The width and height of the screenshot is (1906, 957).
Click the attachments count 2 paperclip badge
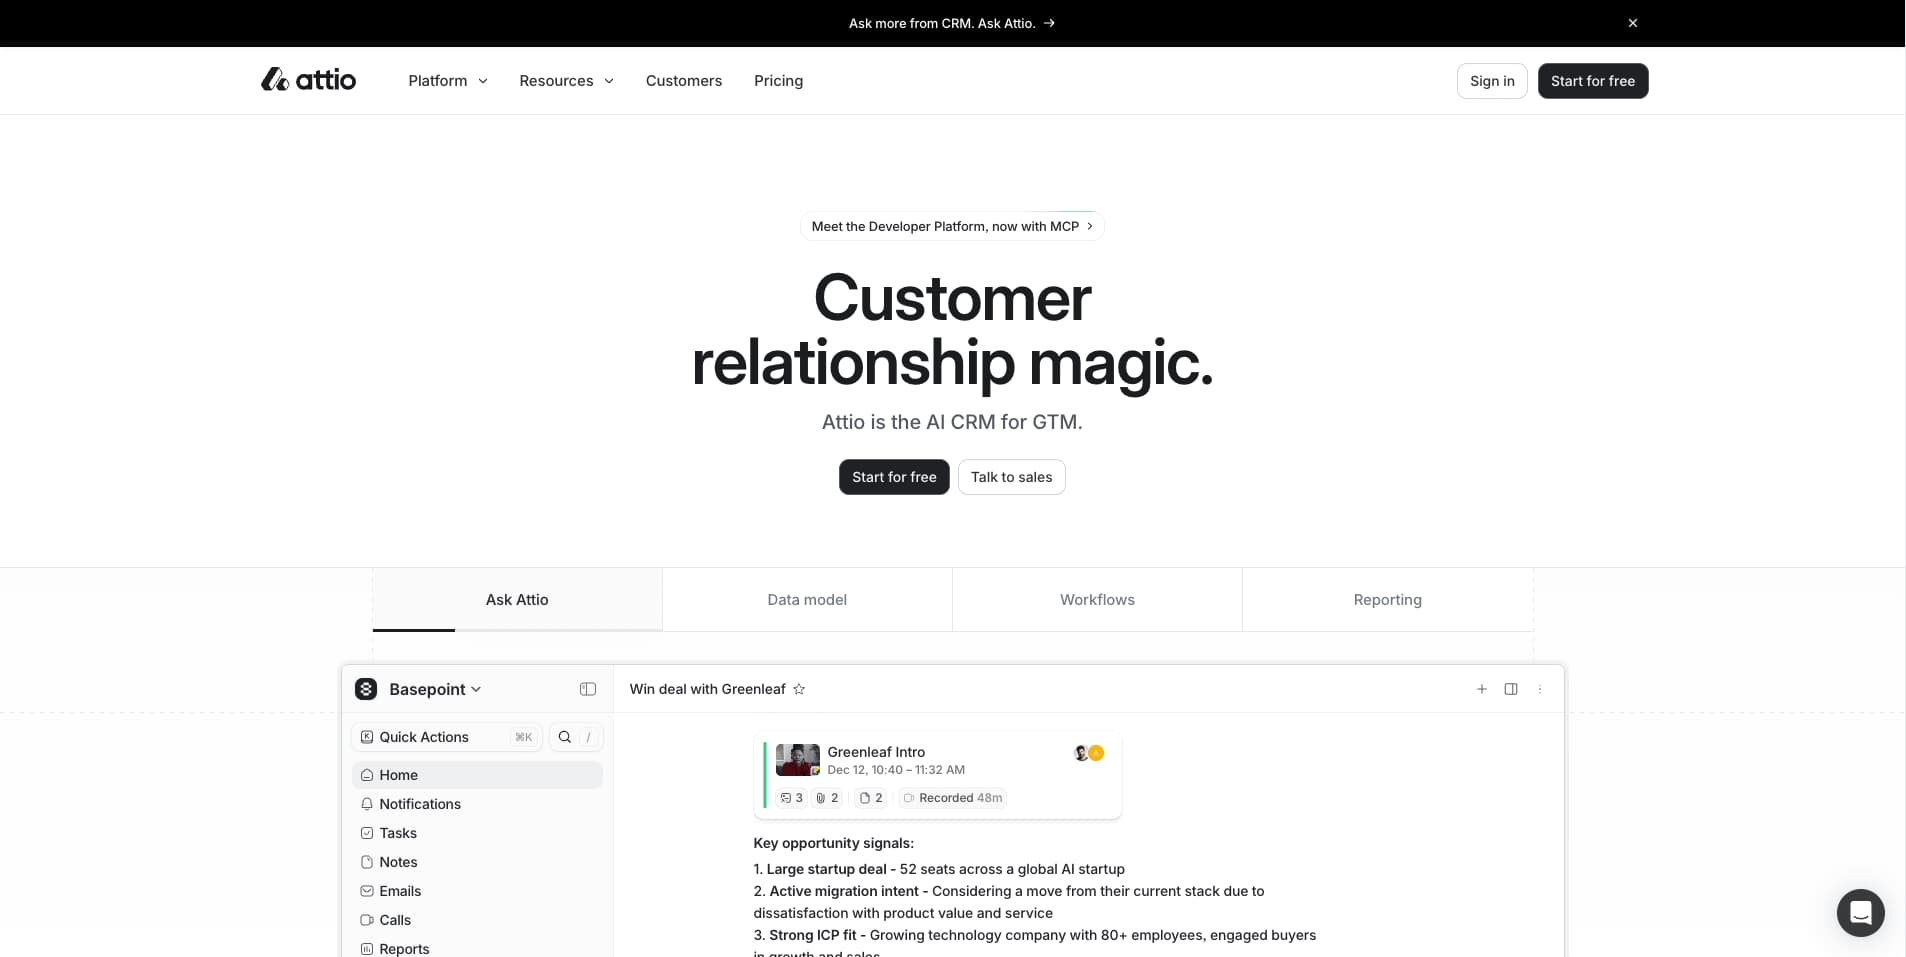(827, 798)
